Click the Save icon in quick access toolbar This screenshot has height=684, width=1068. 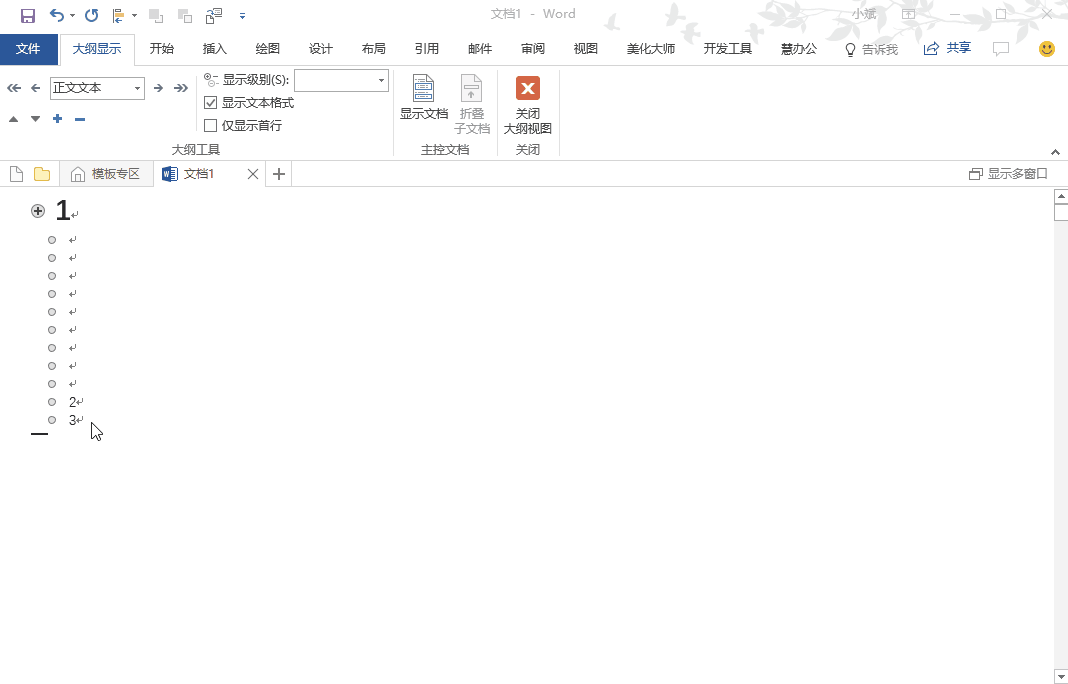pos(27,15)
